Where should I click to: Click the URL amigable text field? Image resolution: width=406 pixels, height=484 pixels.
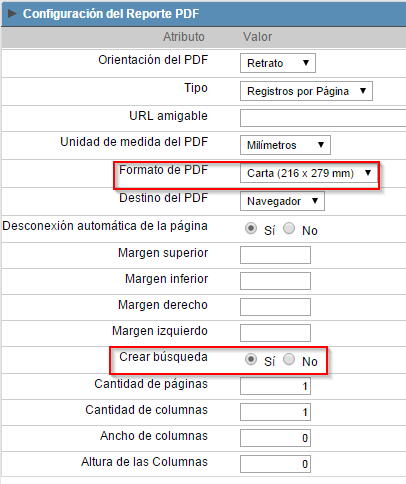tap(323, 118)
